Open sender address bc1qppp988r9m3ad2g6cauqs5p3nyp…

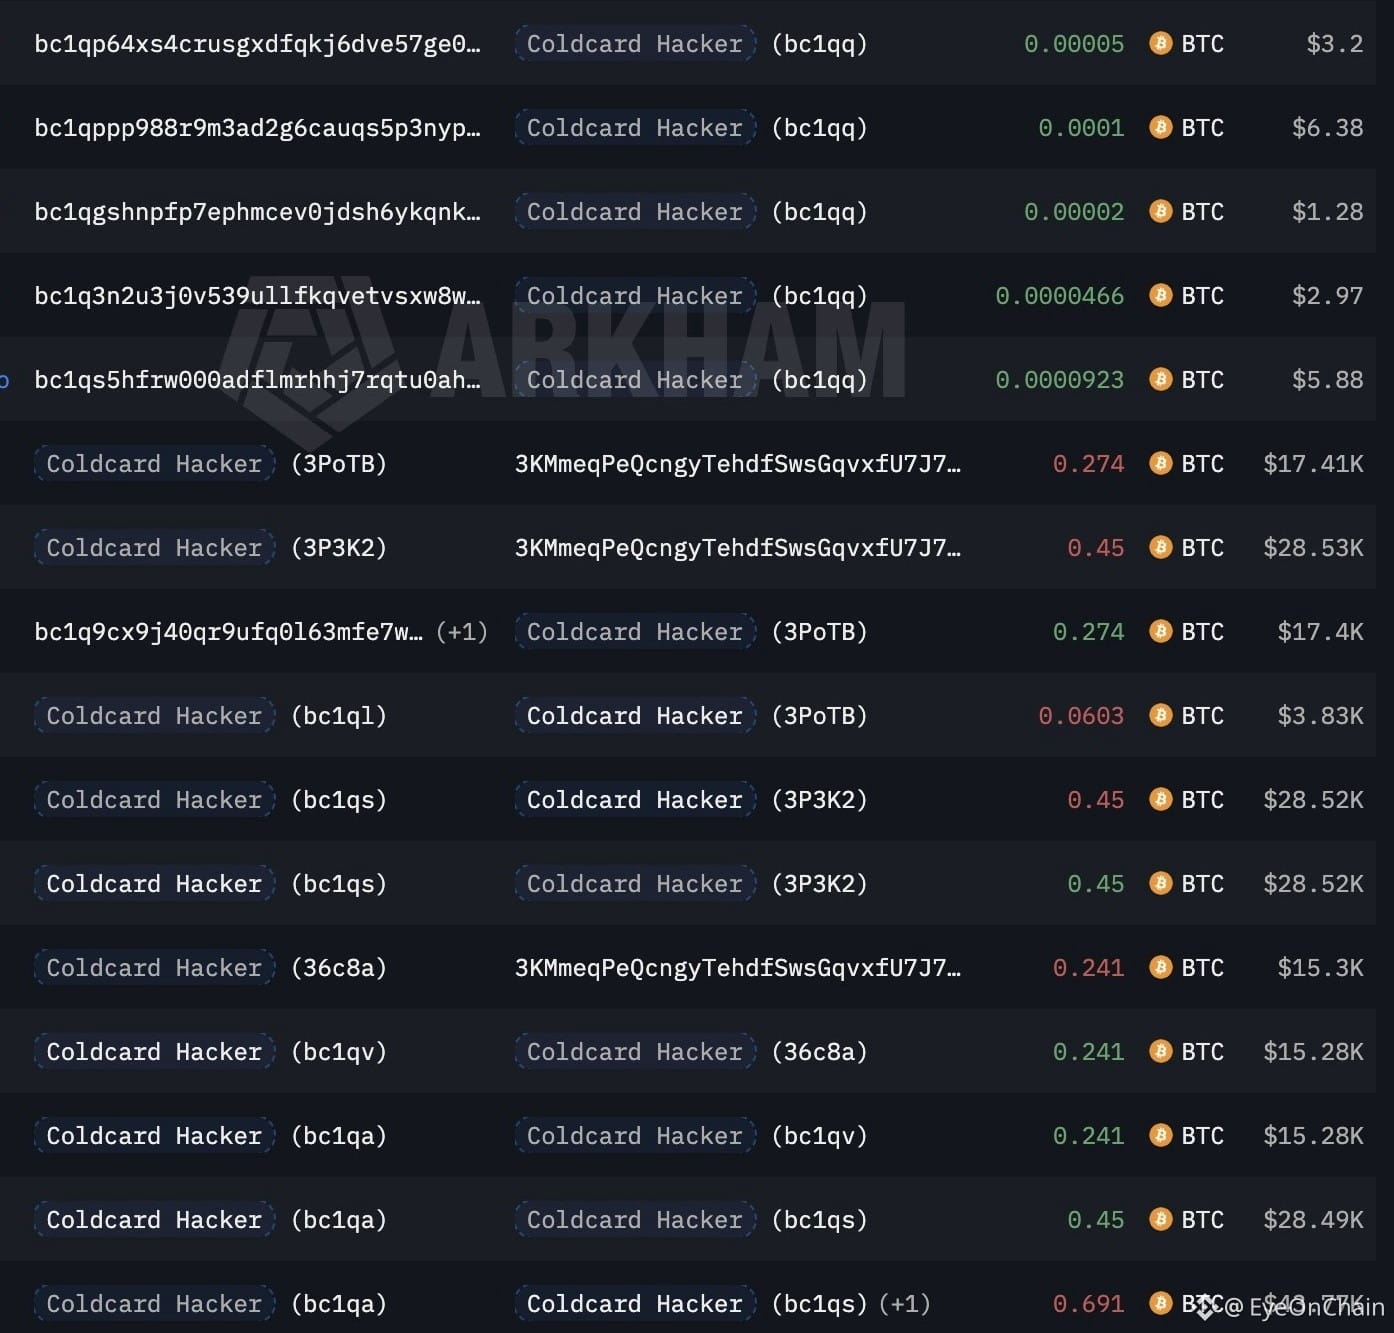point(257,128)
